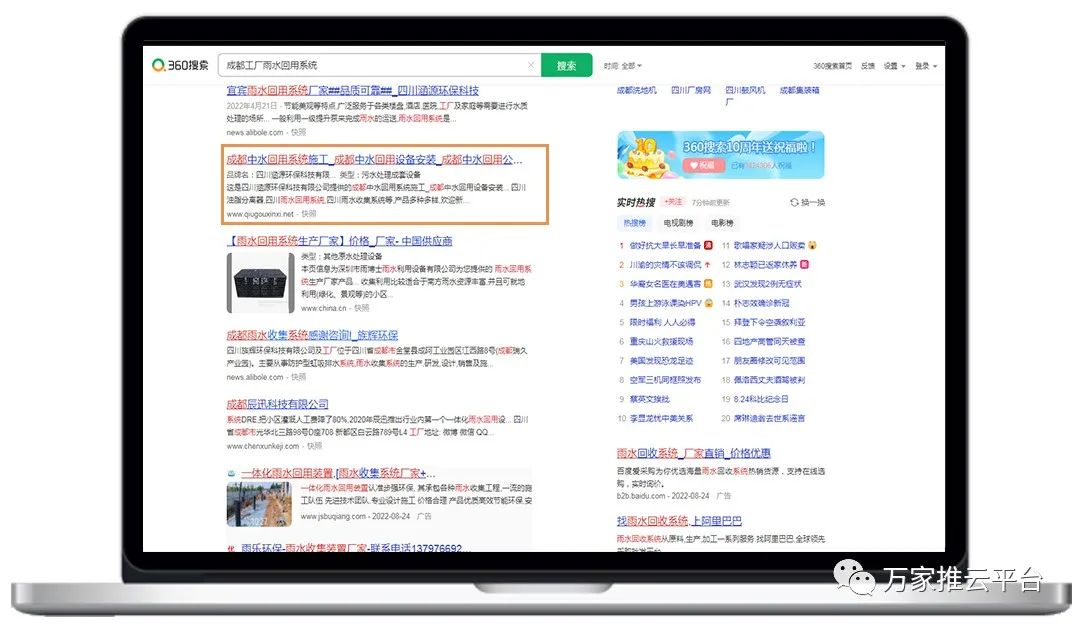Clear the search box with X icon
This screenshot has width=1080, height=628.
(531, 65)
